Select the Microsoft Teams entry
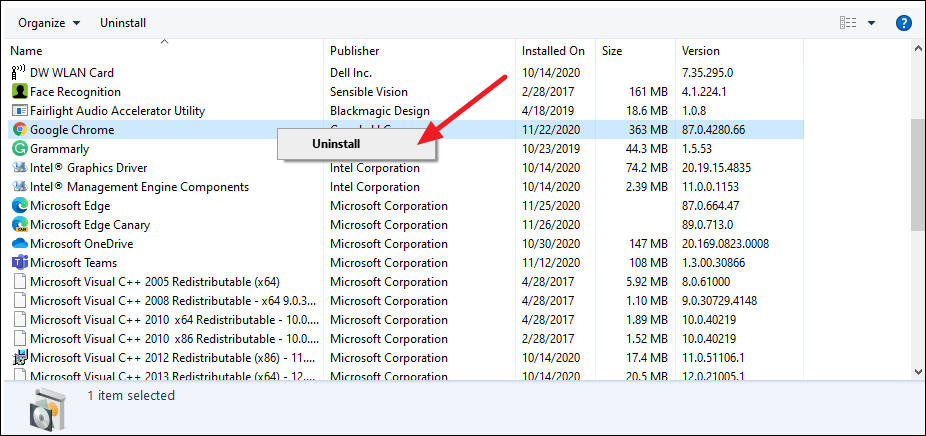Screen dimensions: 926x436 tap(405, 262)
